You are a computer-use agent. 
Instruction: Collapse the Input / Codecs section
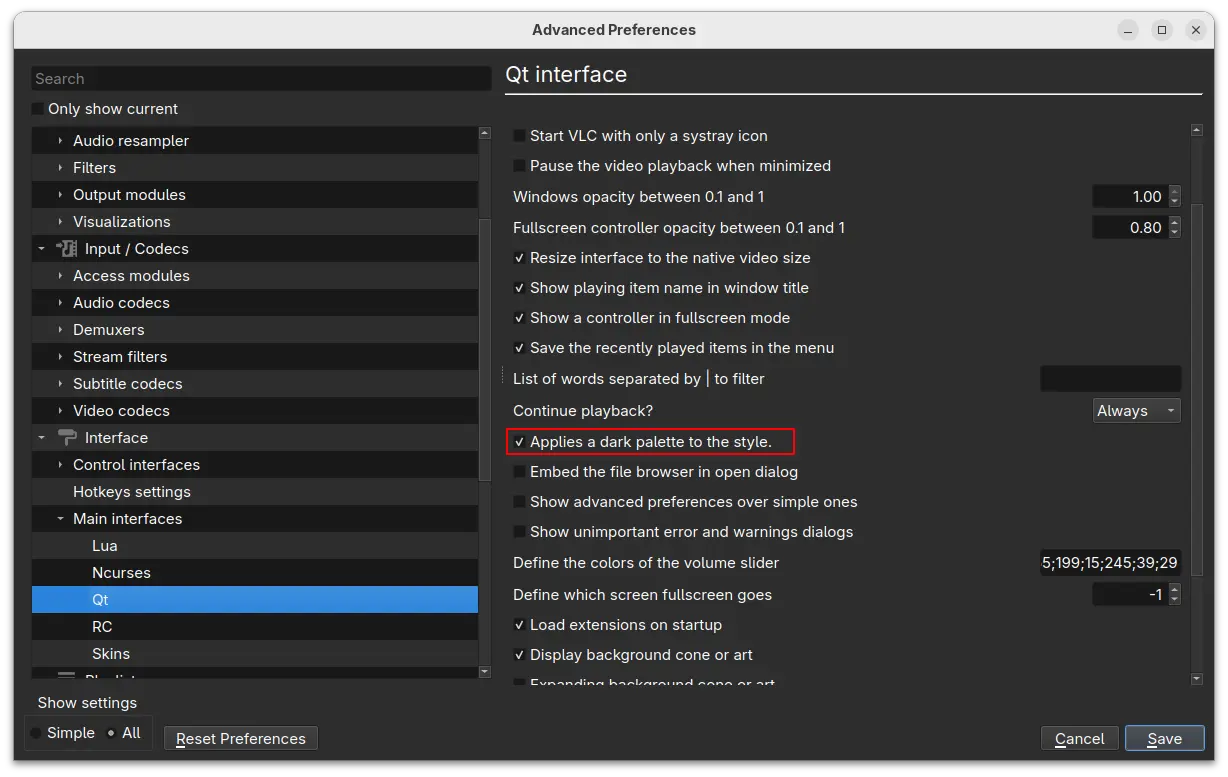pyautogui.click(x=41, y=249)
